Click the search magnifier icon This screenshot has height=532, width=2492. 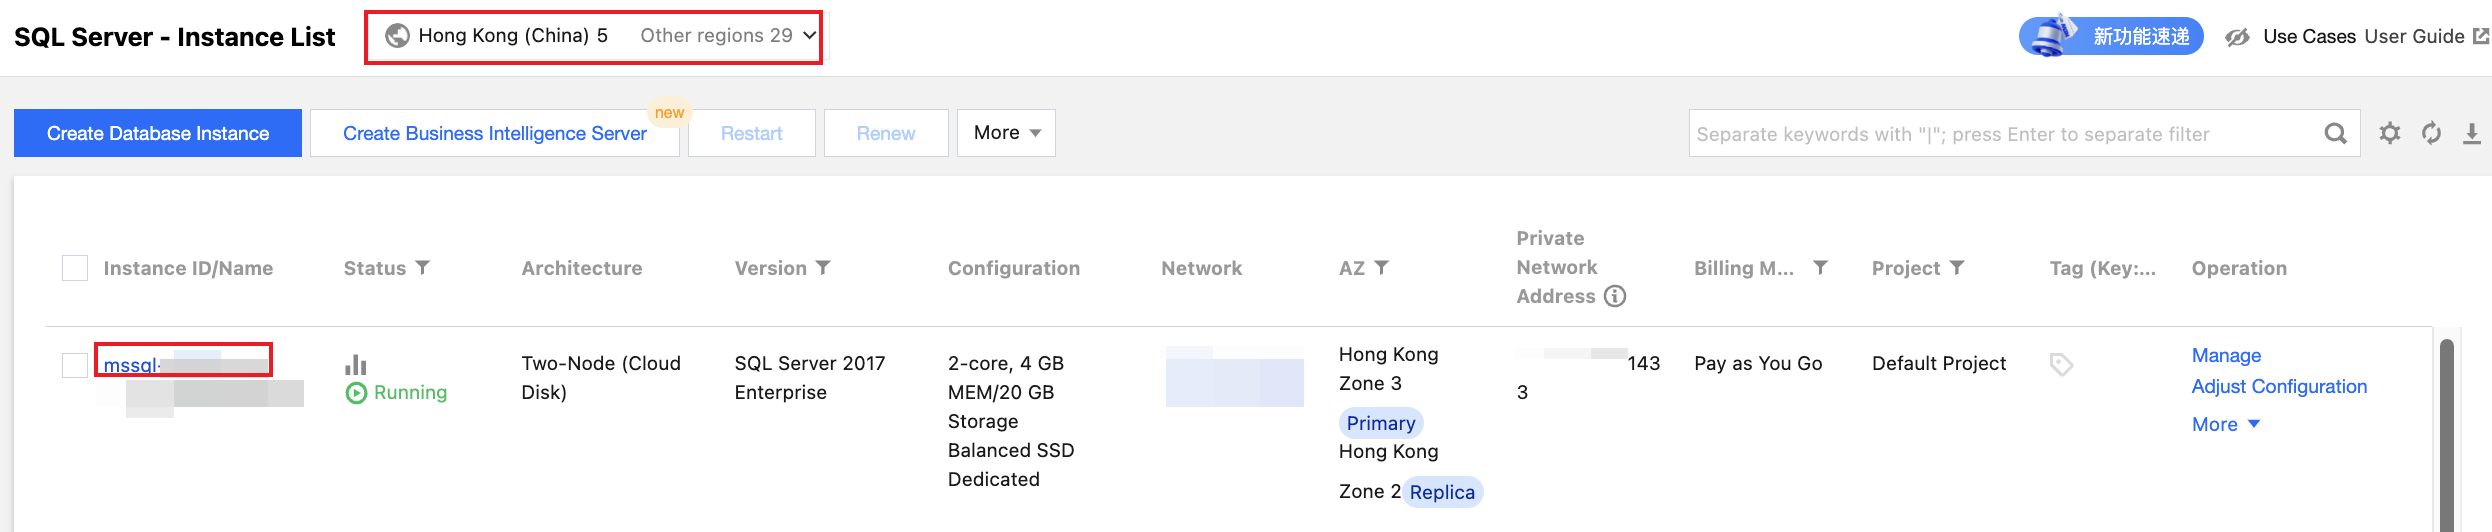pyautogui.click(x=2335, y=133)
